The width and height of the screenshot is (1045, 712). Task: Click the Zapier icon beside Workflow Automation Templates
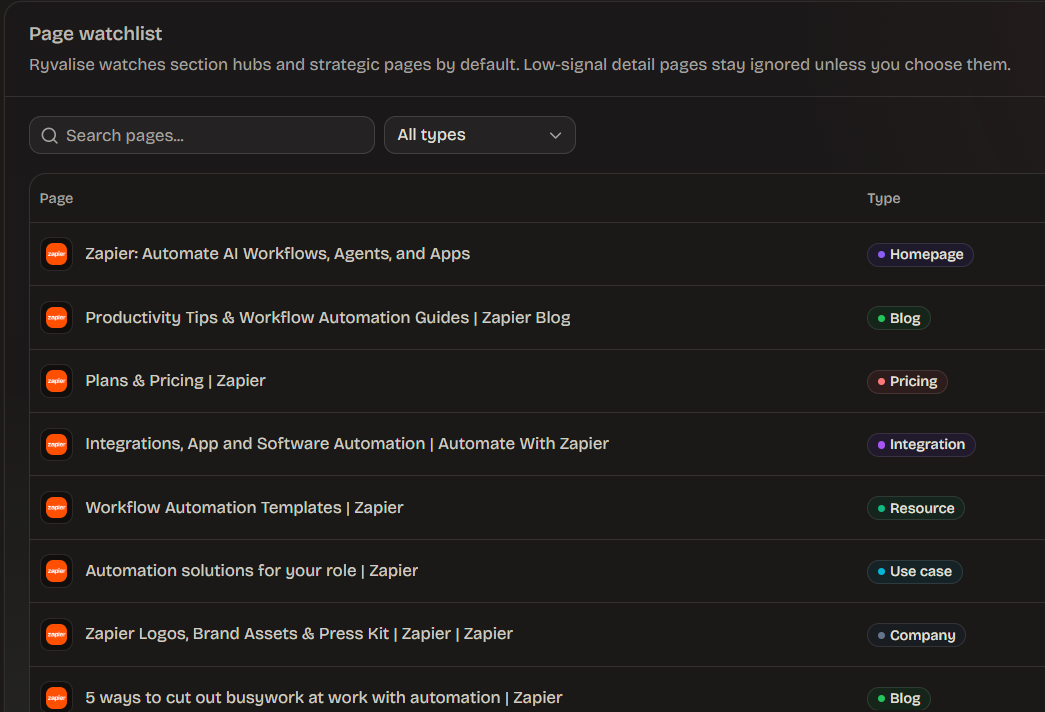pyautogui.click(x=57, y=507)
